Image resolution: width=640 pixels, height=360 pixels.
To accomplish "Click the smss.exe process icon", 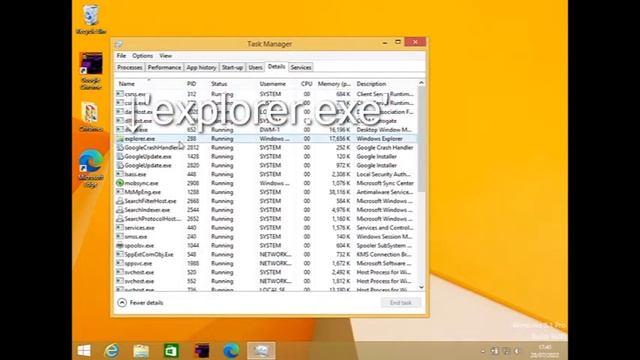I will [x=120, y=236].
